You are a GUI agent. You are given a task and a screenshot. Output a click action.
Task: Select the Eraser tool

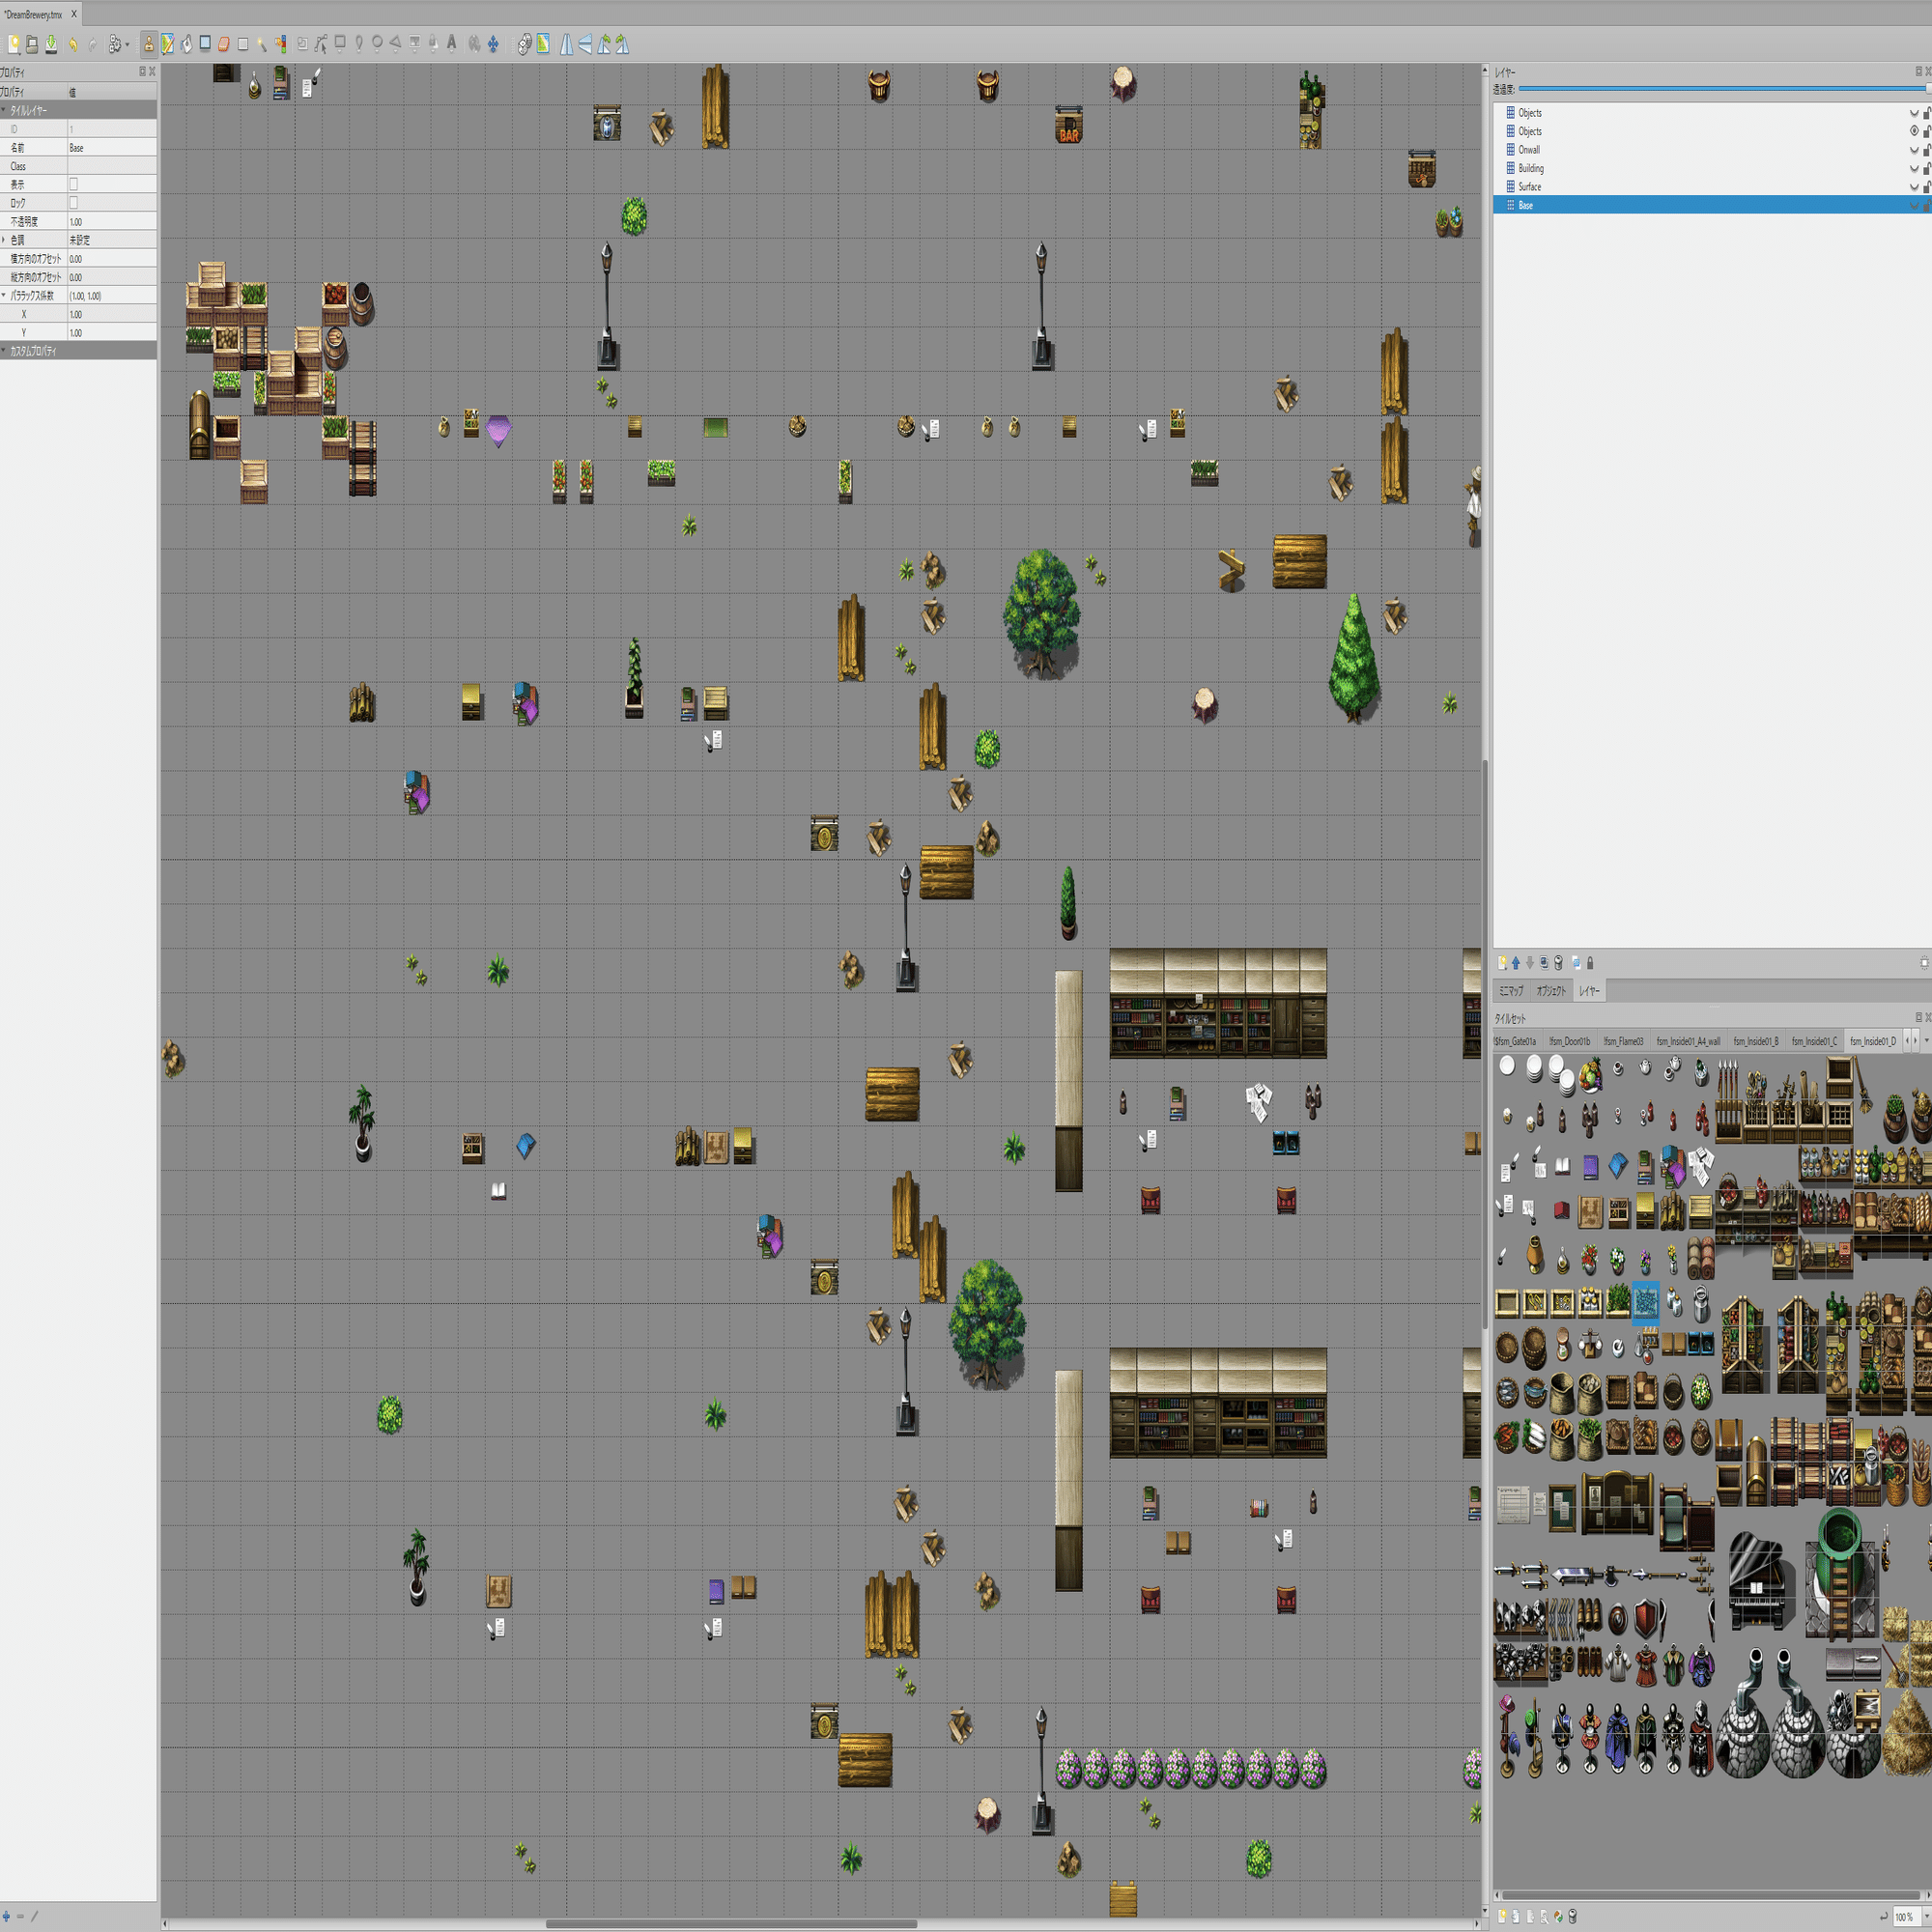click(x=224, y=44)
